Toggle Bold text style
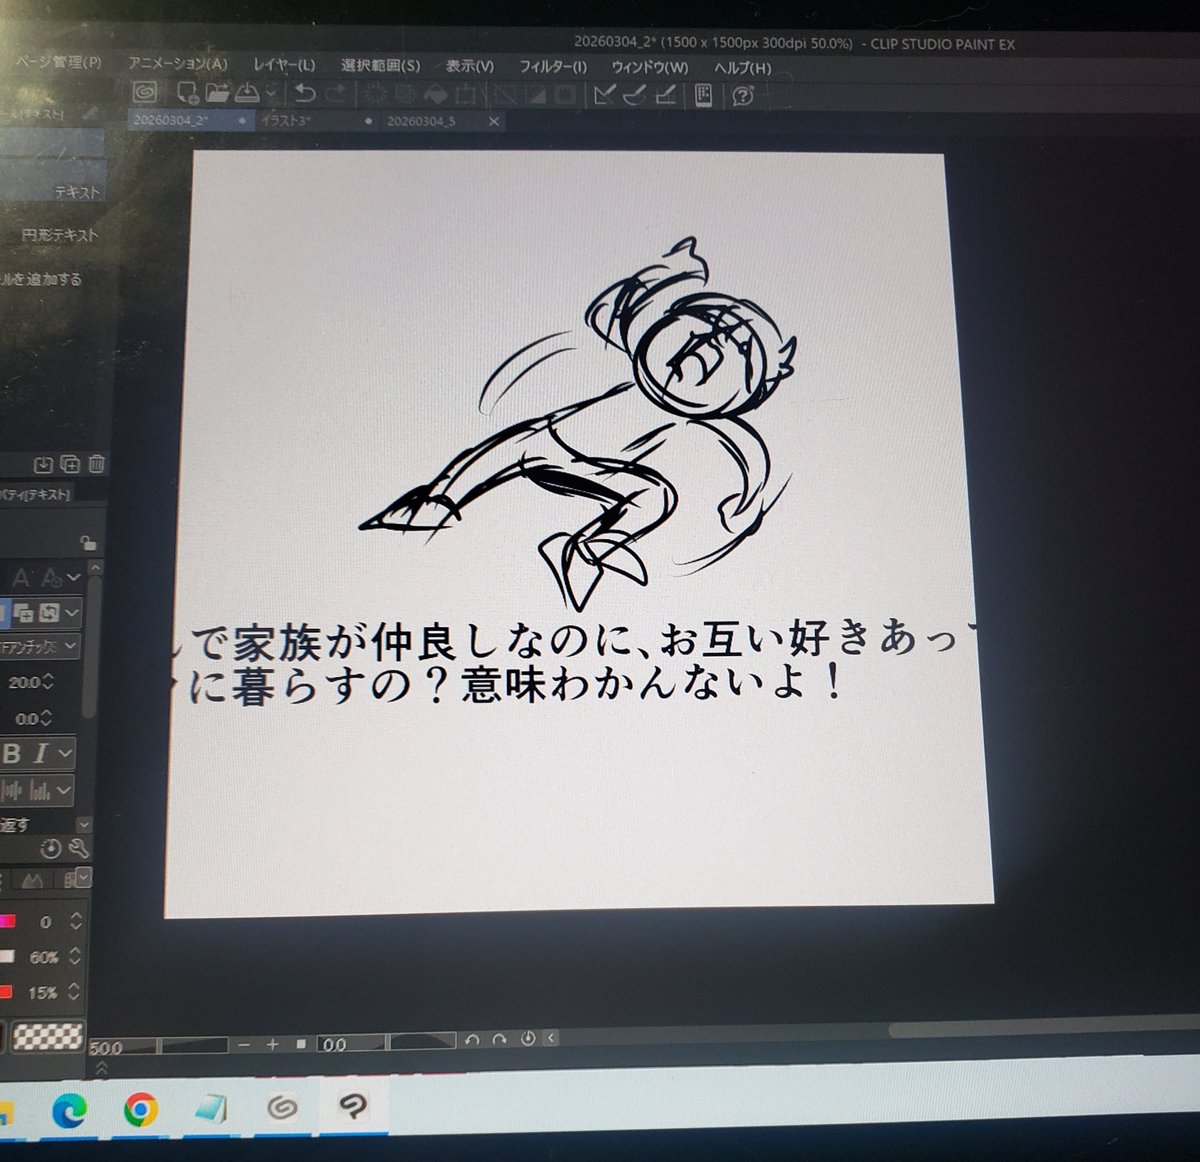Screen dimensions: 1200x1162 click(x=12, y=753)
